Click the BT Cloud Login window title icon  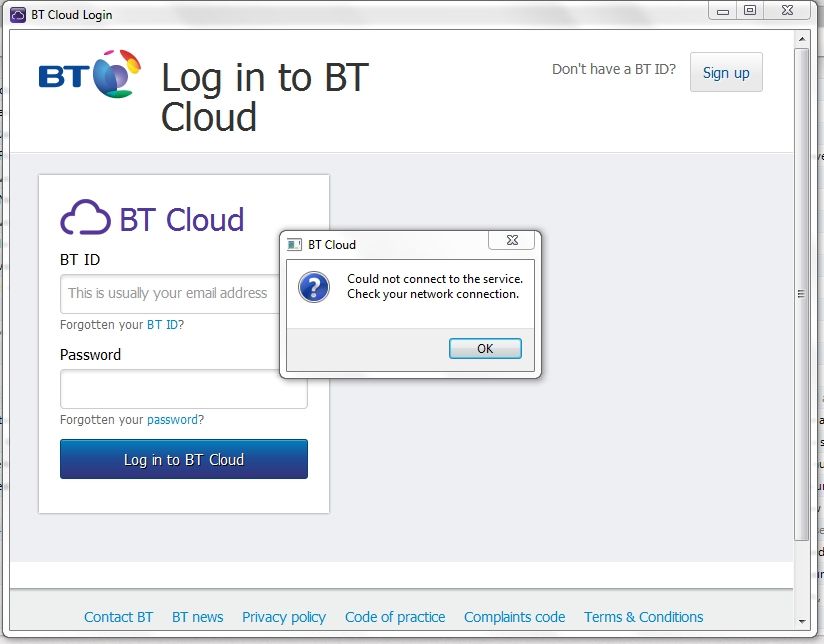(18, 15)
